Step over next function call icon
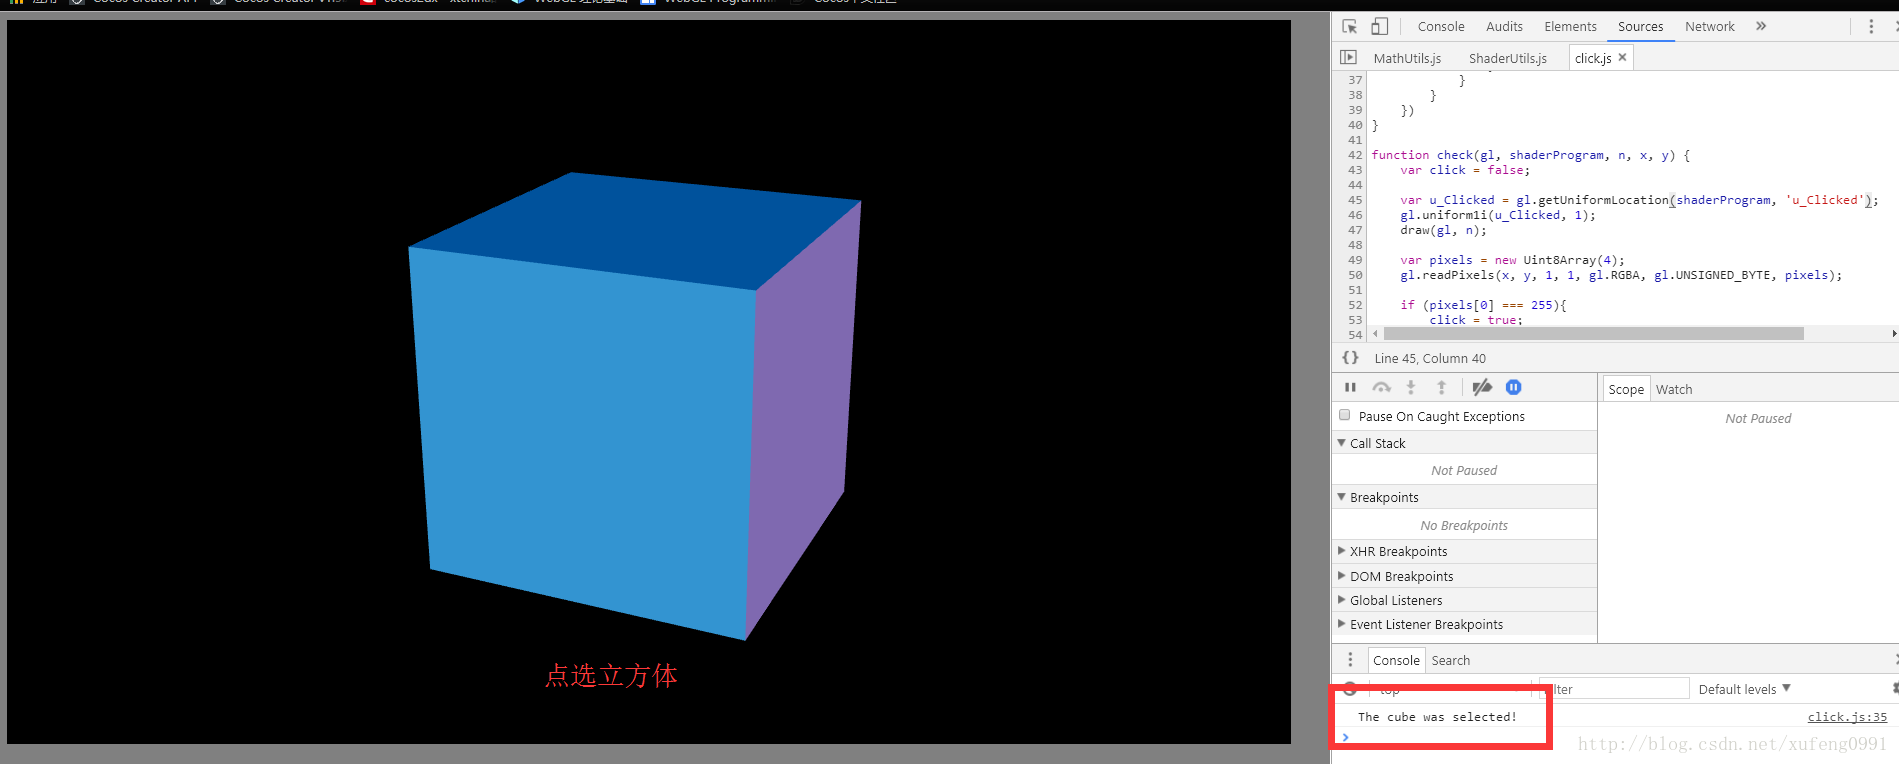1899x764 pixels. [x=1381, y=388]
